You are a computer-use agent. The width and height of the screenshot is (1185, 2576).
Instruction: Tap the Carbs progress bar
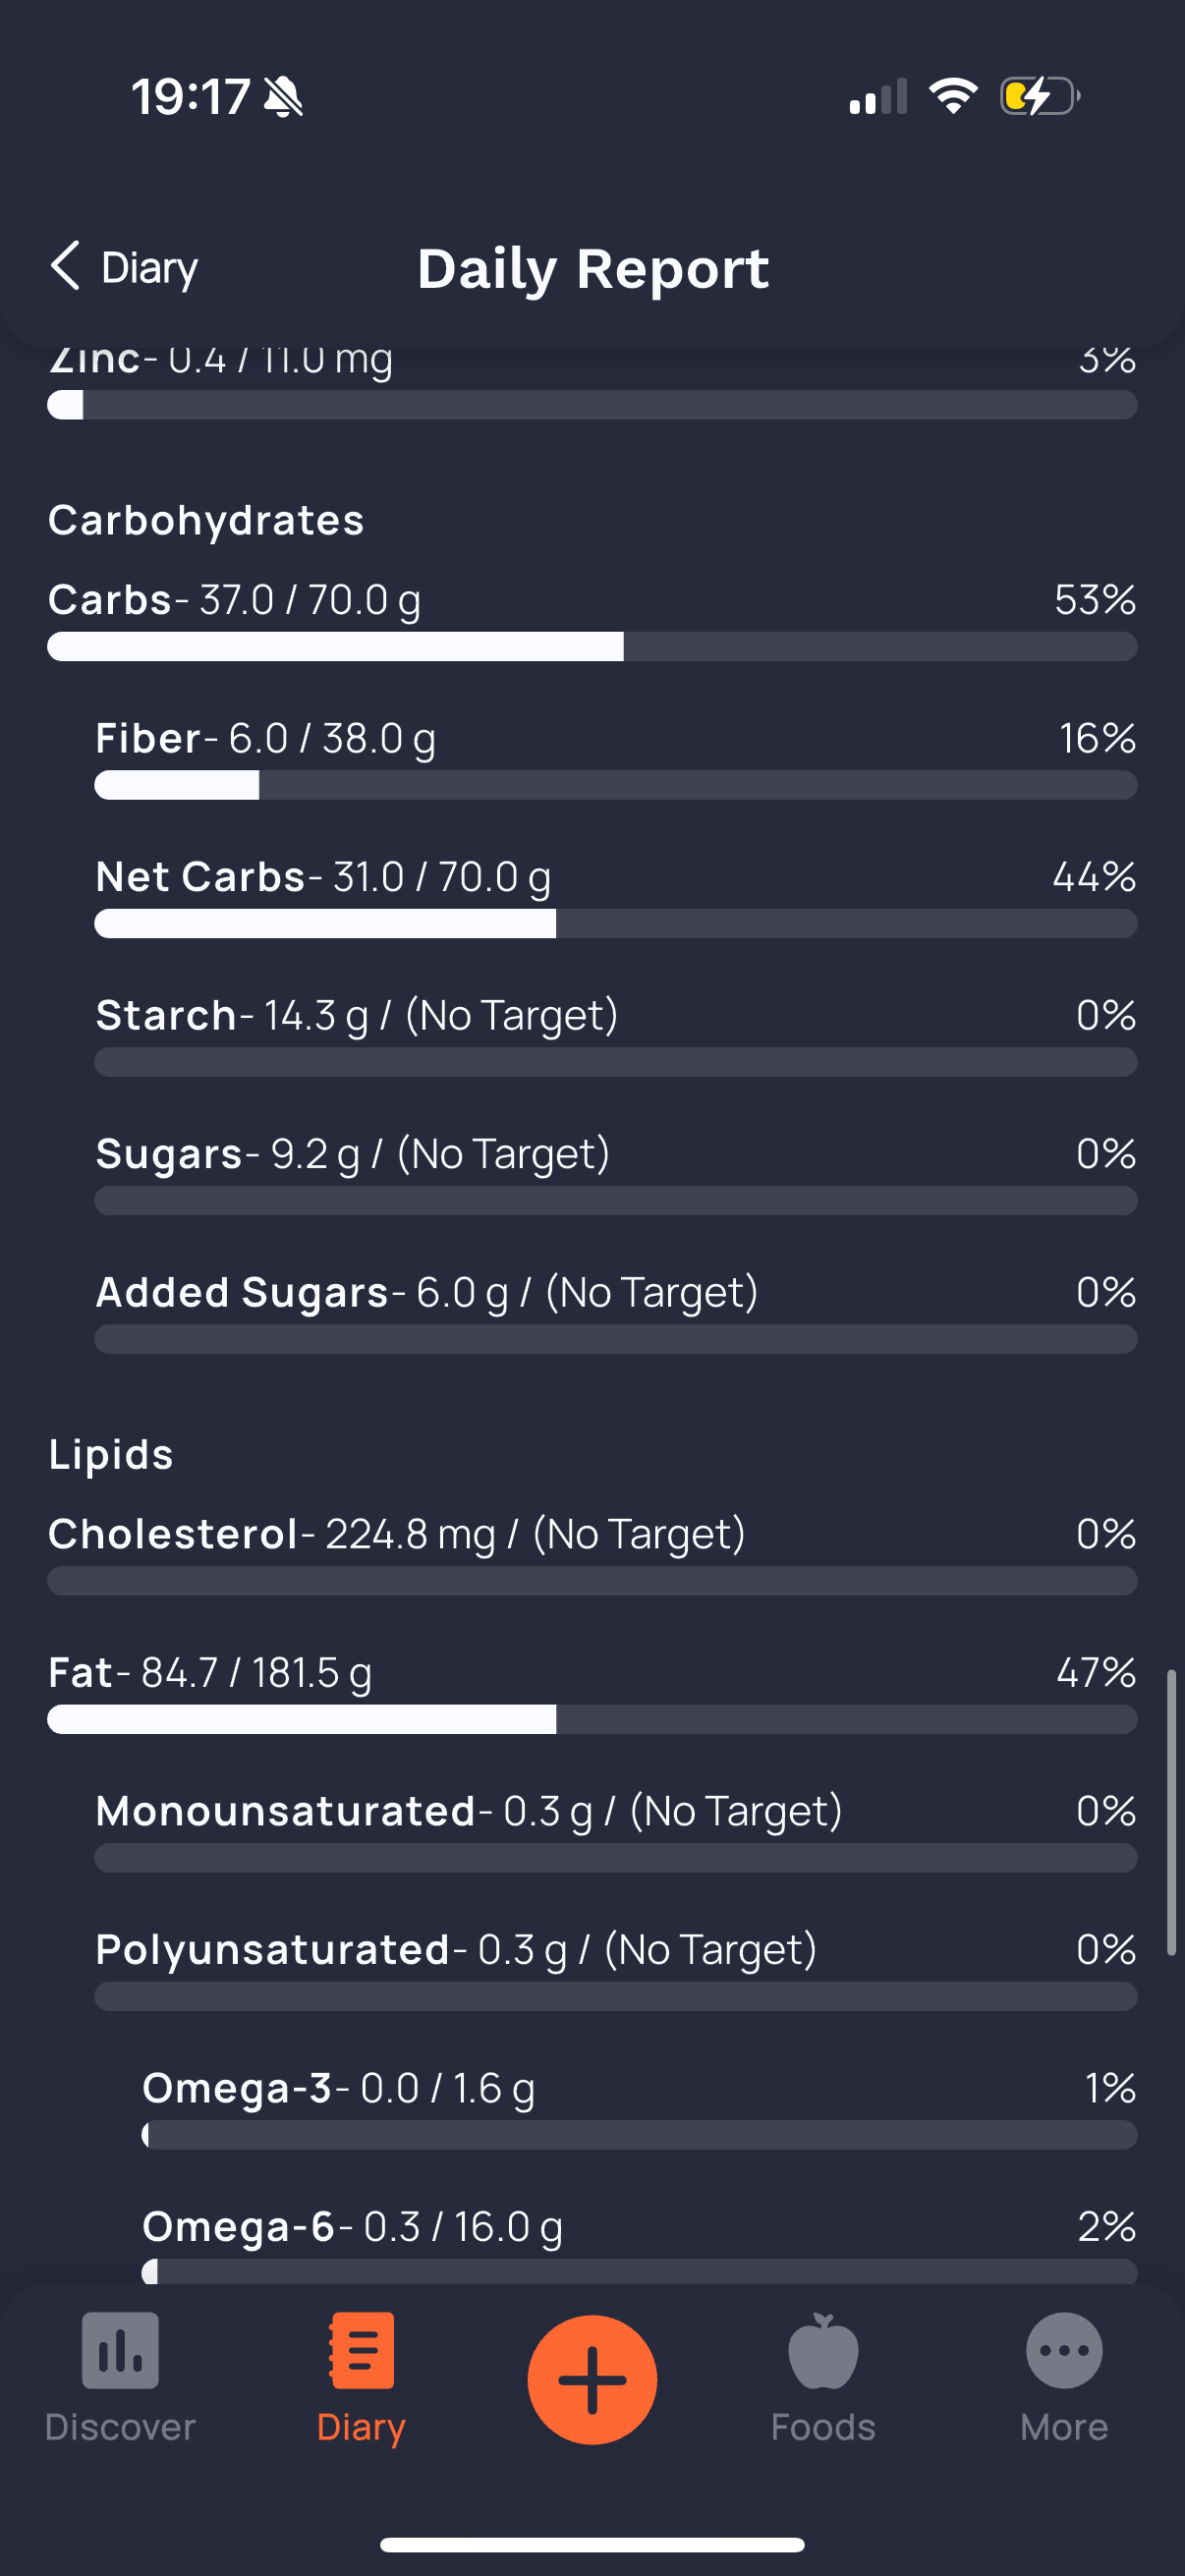(x=592, y=646)
